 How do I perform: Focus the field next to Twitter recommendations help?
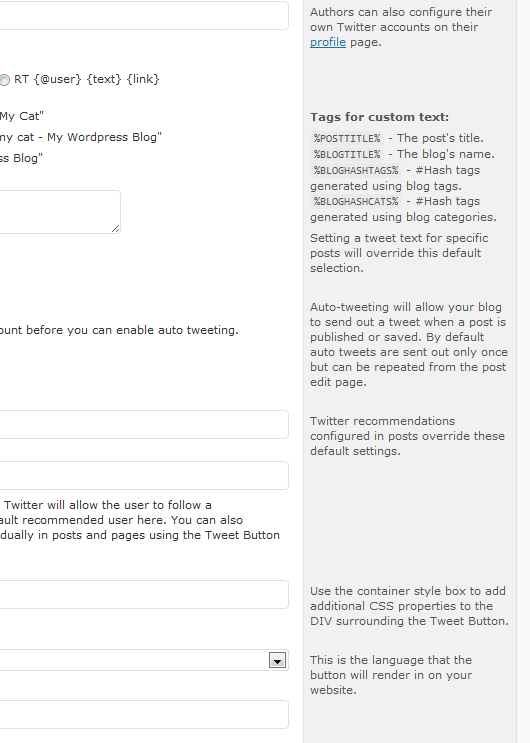tap(144, 425)
